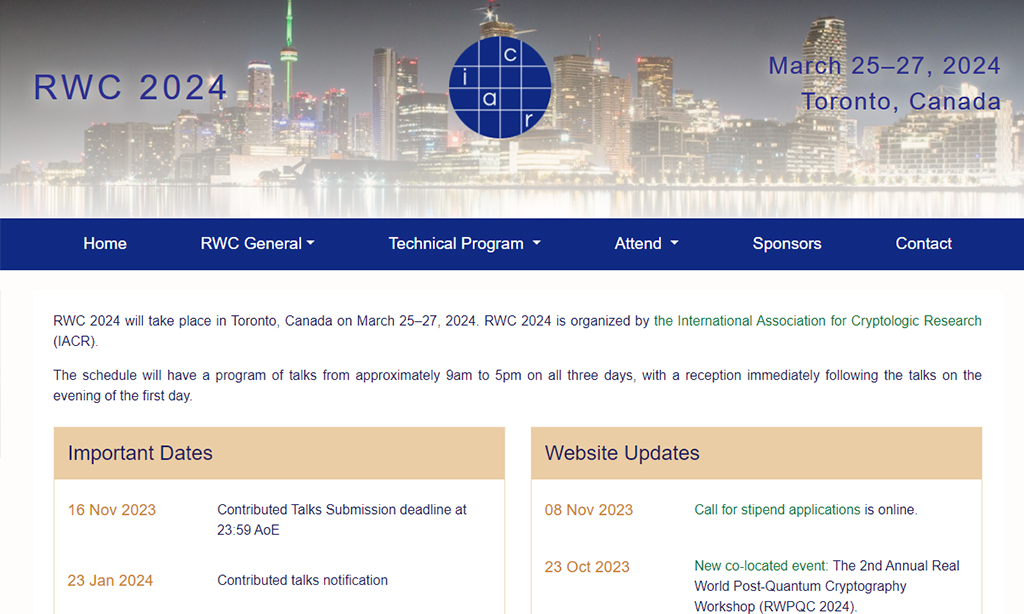Click the RWC 2024 banner title
Screen dimensions: 1024x614
(x=130, y=88)
